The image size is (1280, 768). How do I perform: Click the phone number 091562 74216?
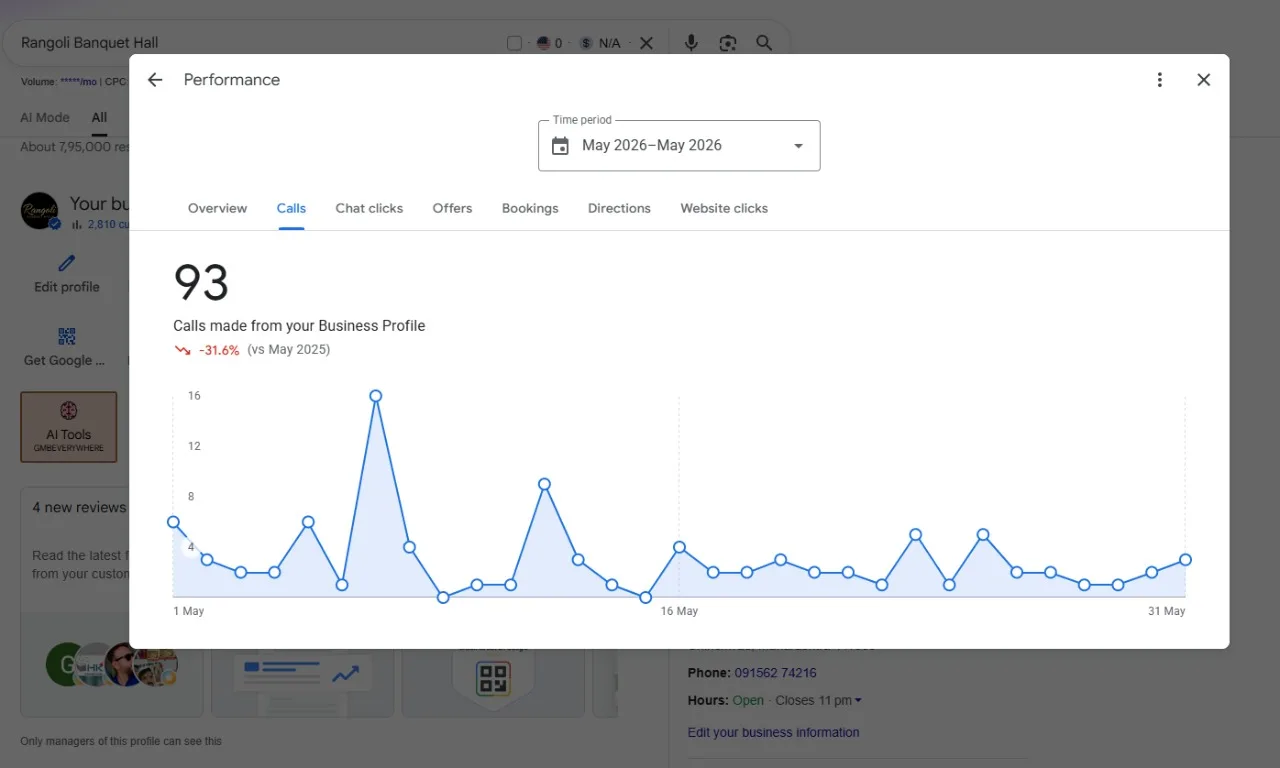pos(775,673)
